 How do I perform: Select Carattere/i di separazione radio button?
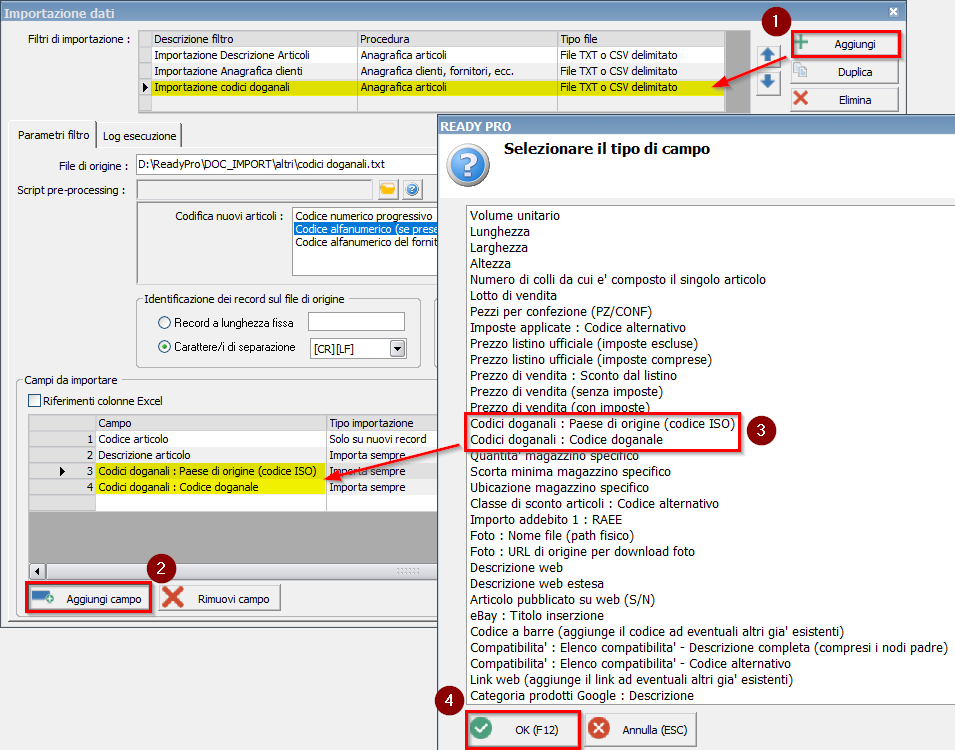pyautogui.click(x=165, y=347)
